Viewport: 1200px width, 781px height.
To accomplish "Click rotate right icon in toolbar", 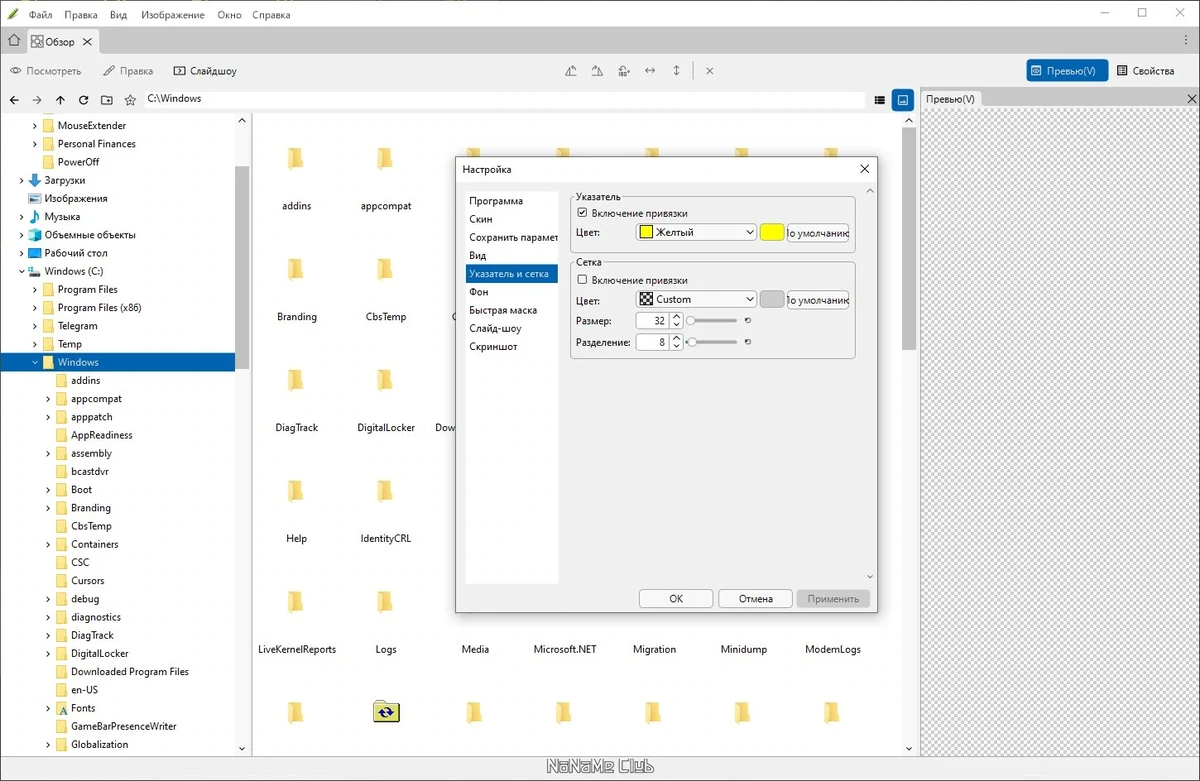I will point(597,71).
